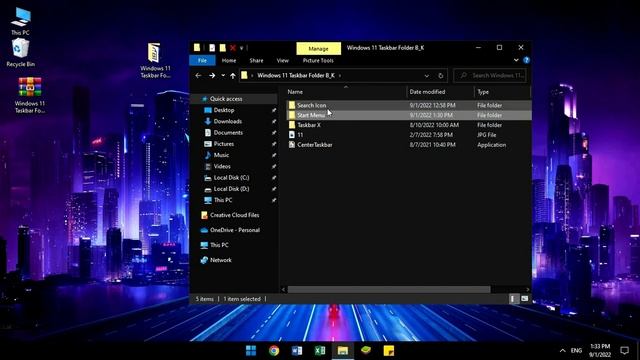Show hidden system tray icons
Image resolution: width=640 pixels, height=360 pixels.
[x=562, y=351]
